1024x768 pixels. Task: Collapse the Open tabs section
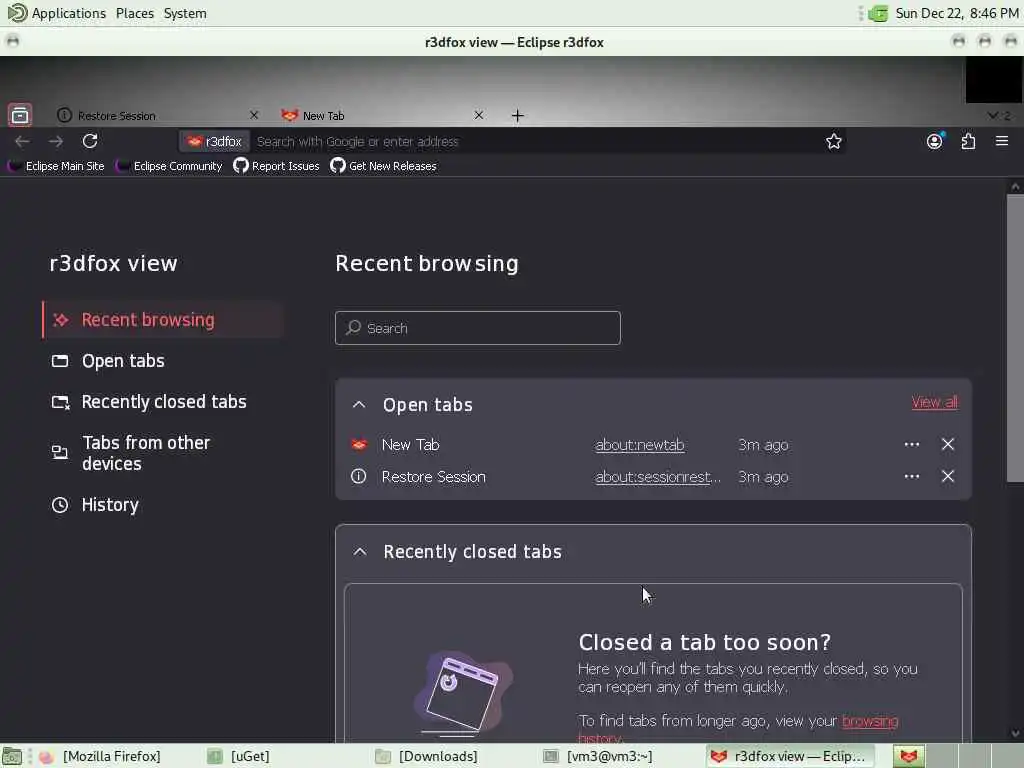359,405
